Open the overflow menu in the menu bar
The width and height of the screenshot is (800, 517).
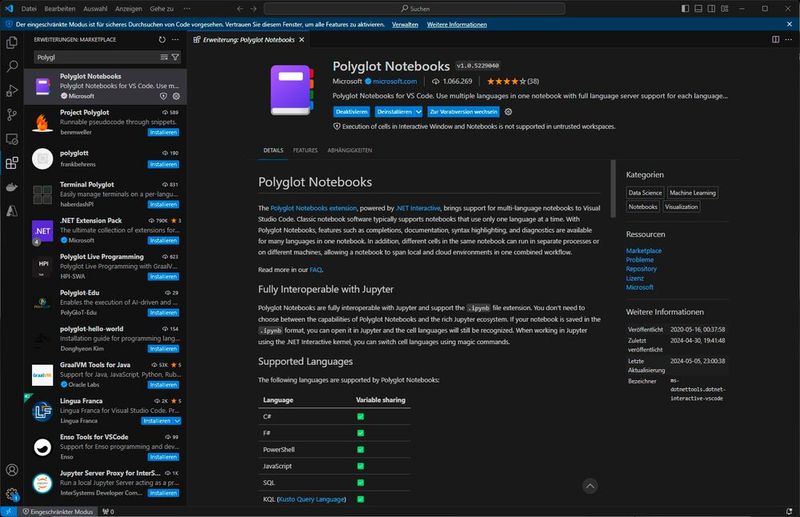click(x=187, y=9)
